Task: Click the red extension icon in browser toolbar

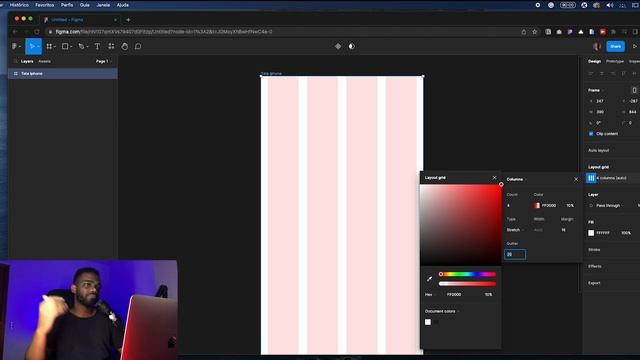Action: point(602,32)
